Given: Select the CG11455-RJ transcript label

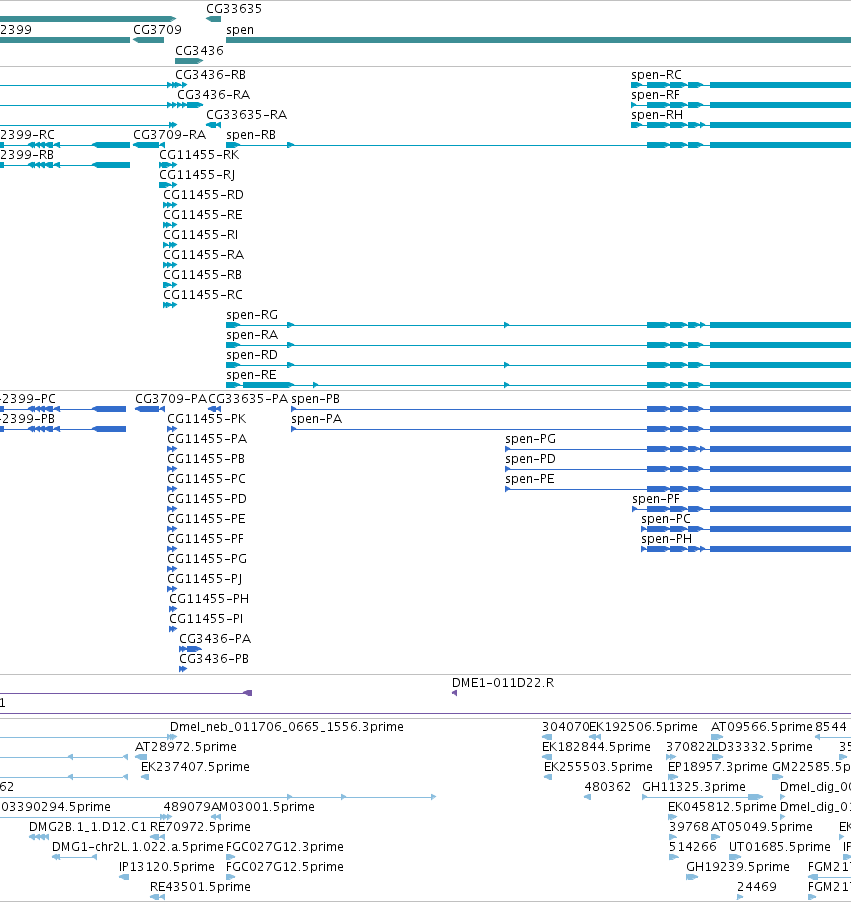Looking at the screenshot, I should pos(197,175).
